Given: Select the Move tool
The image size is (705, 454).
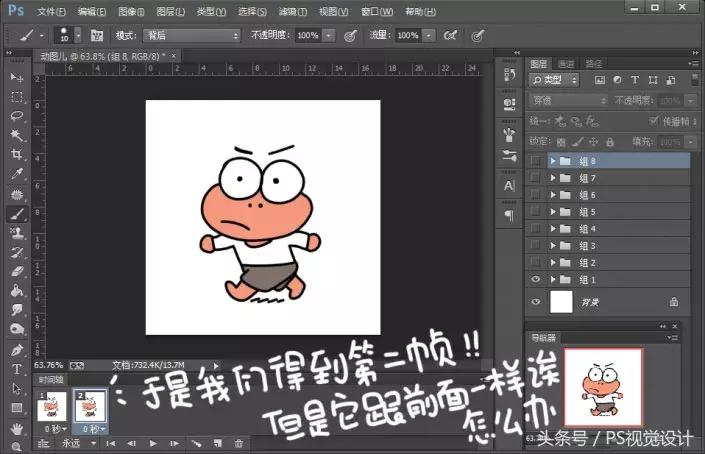Looking at the screenshot, I should [x=17, y=78].
